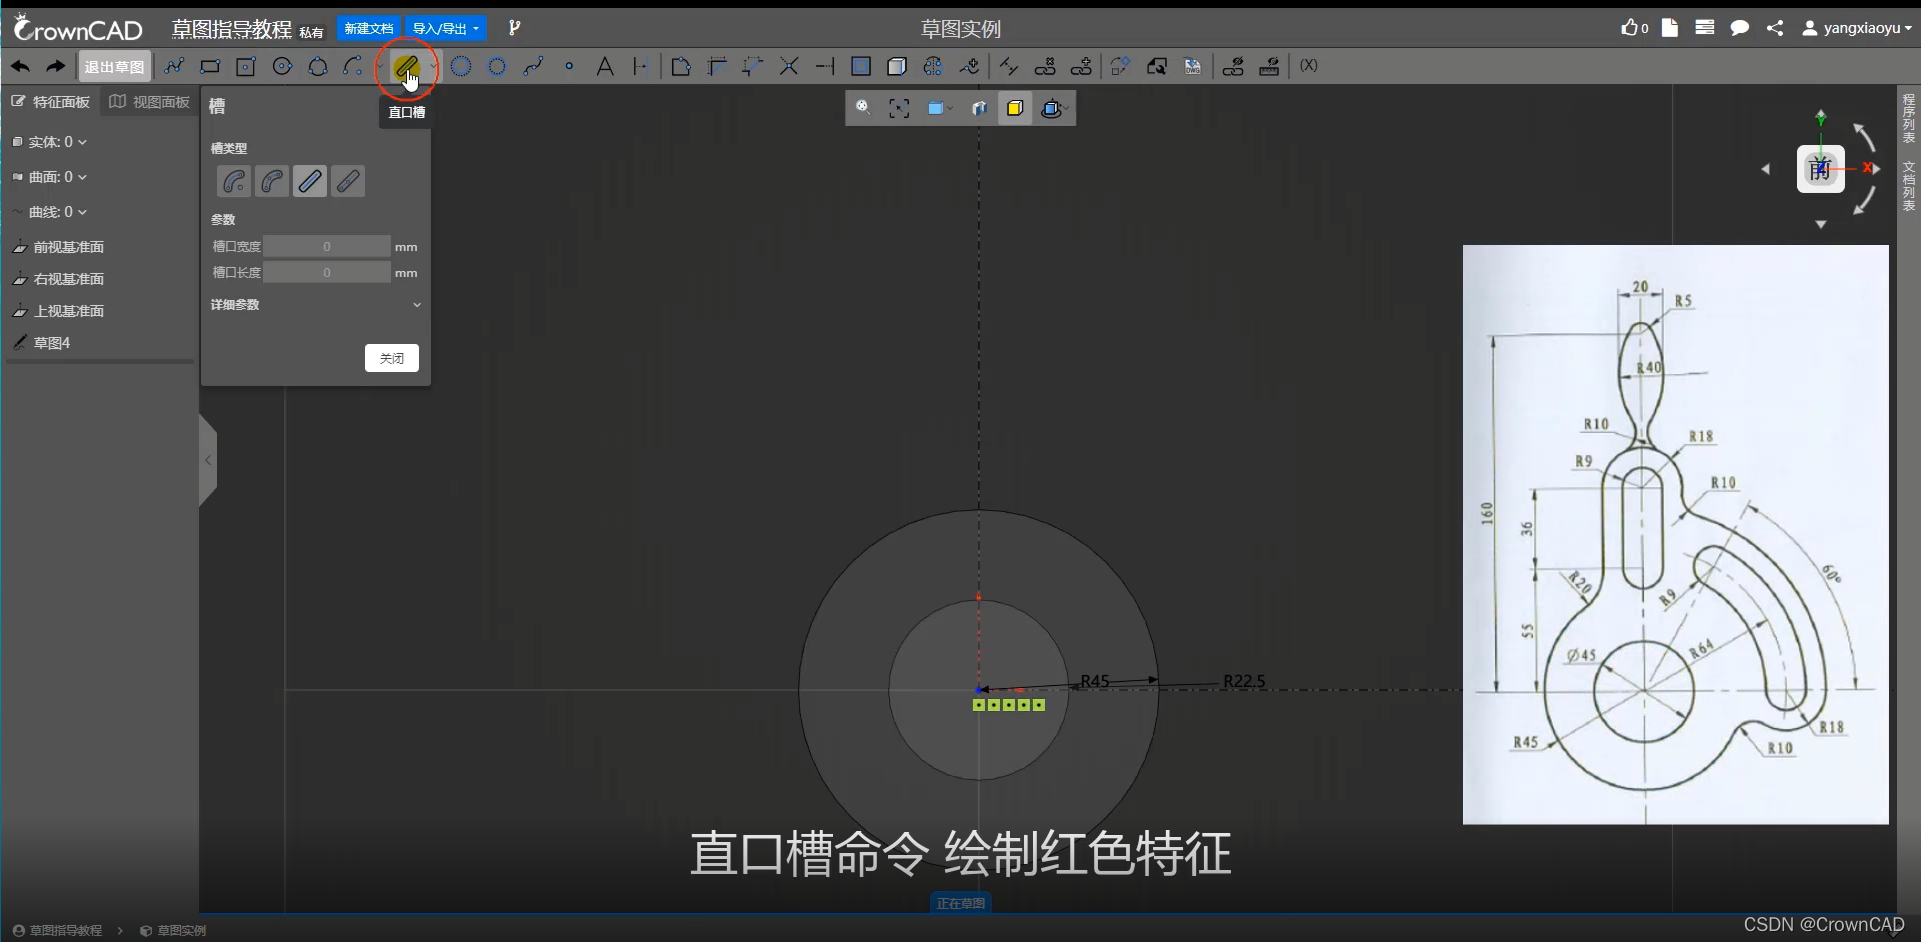Screen dimensions: 1921x942
Task: Select the arc sketch tool
Action: click(x=352, y=66)
